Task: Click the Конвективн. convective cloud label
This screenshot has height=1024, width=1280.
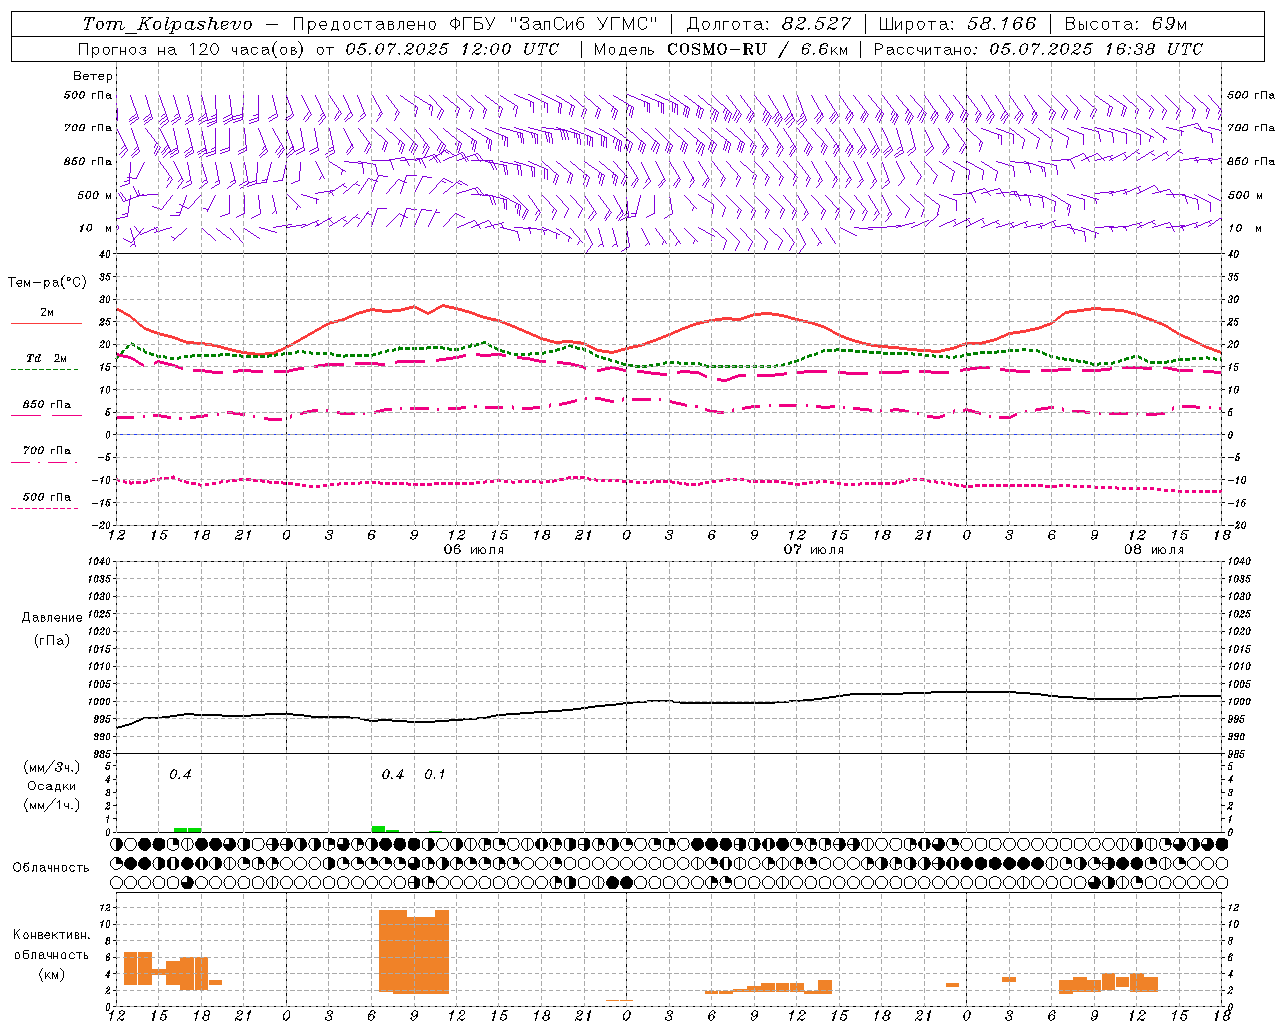Action: (x=52, y=935)
